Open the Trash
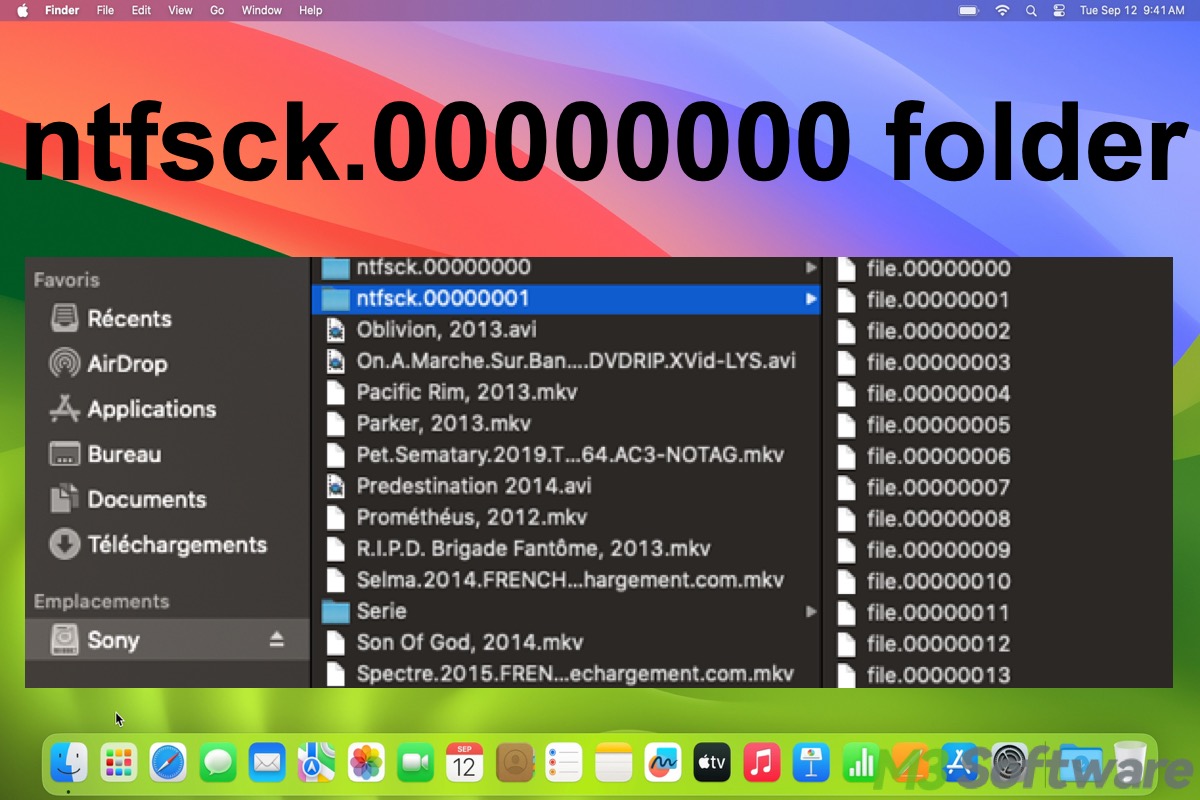Image resolution: width=1200 pixels, height=800 pixels. coord(1130,762)
